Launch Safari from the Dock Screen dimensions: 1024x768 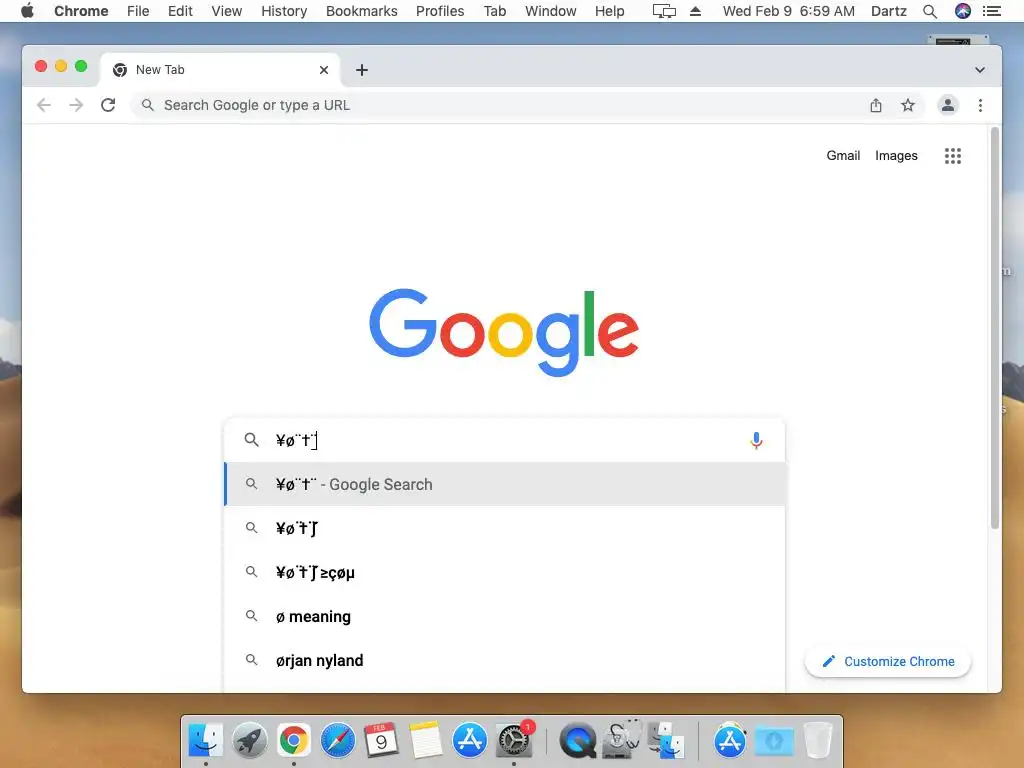338,741
